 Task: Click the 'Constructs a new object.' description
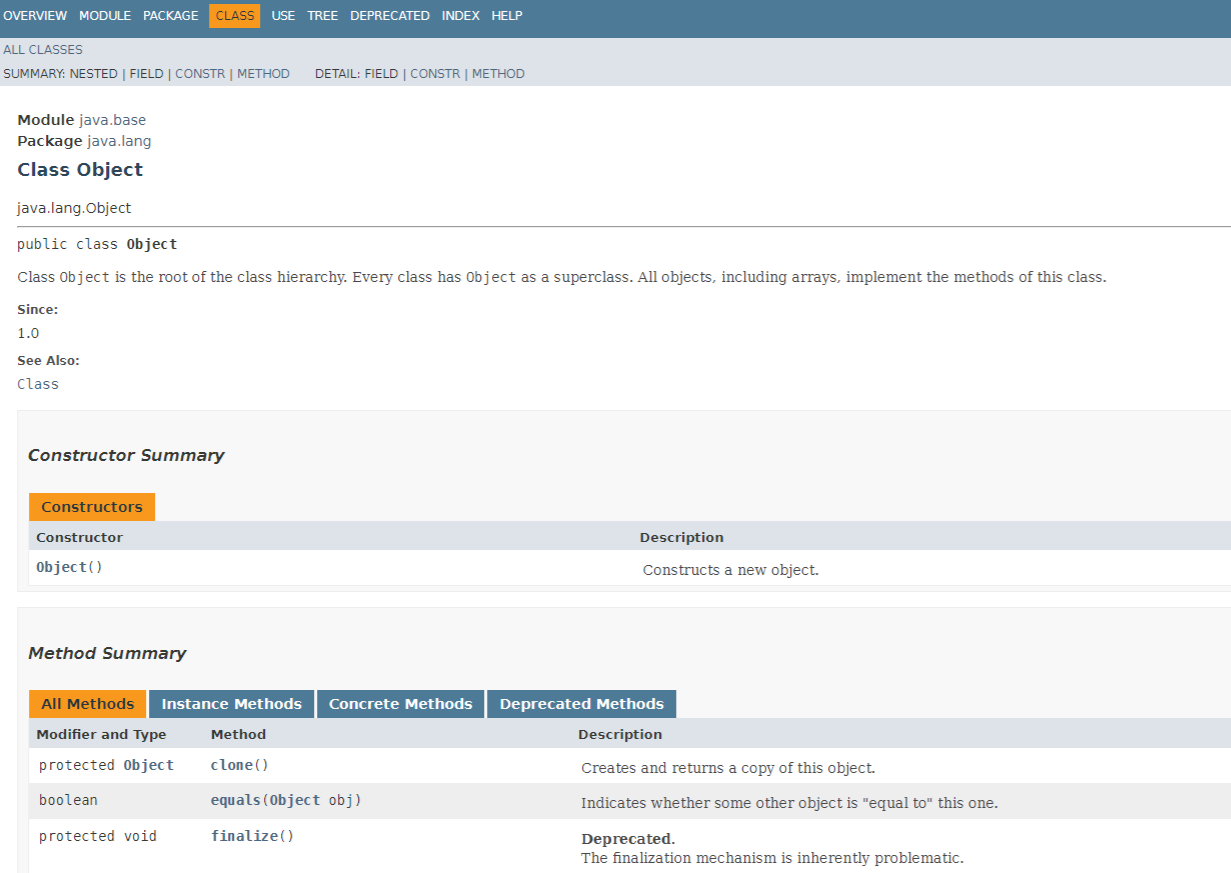[730, 570]
